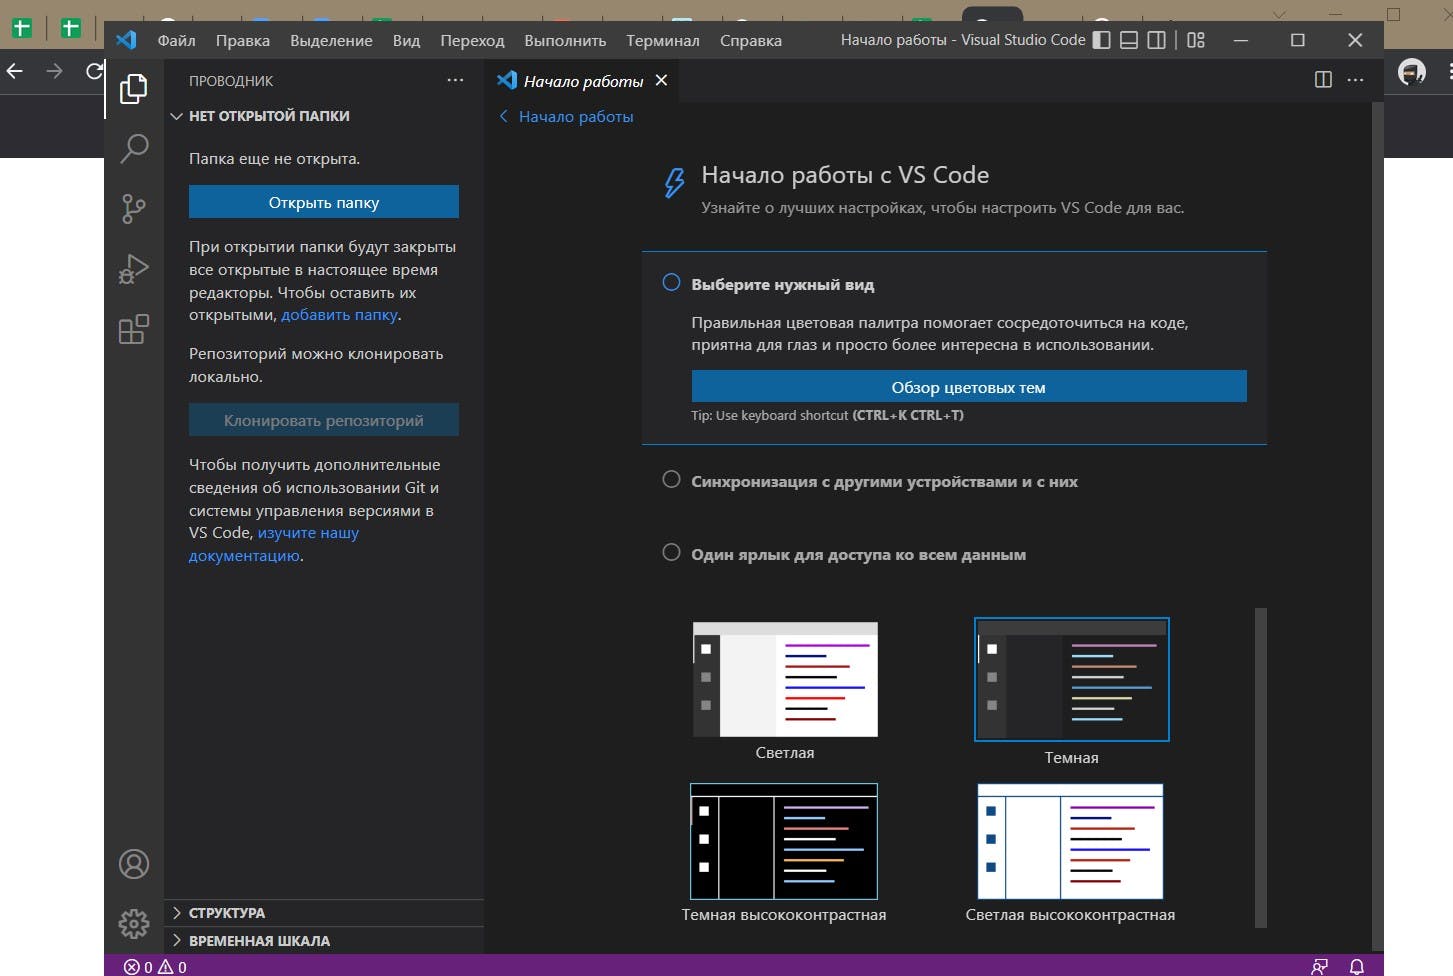This screenshot has height=976, width=1453.
Task: Open the Accounts icon in activity bar
Action: click(x=134, y=864)
